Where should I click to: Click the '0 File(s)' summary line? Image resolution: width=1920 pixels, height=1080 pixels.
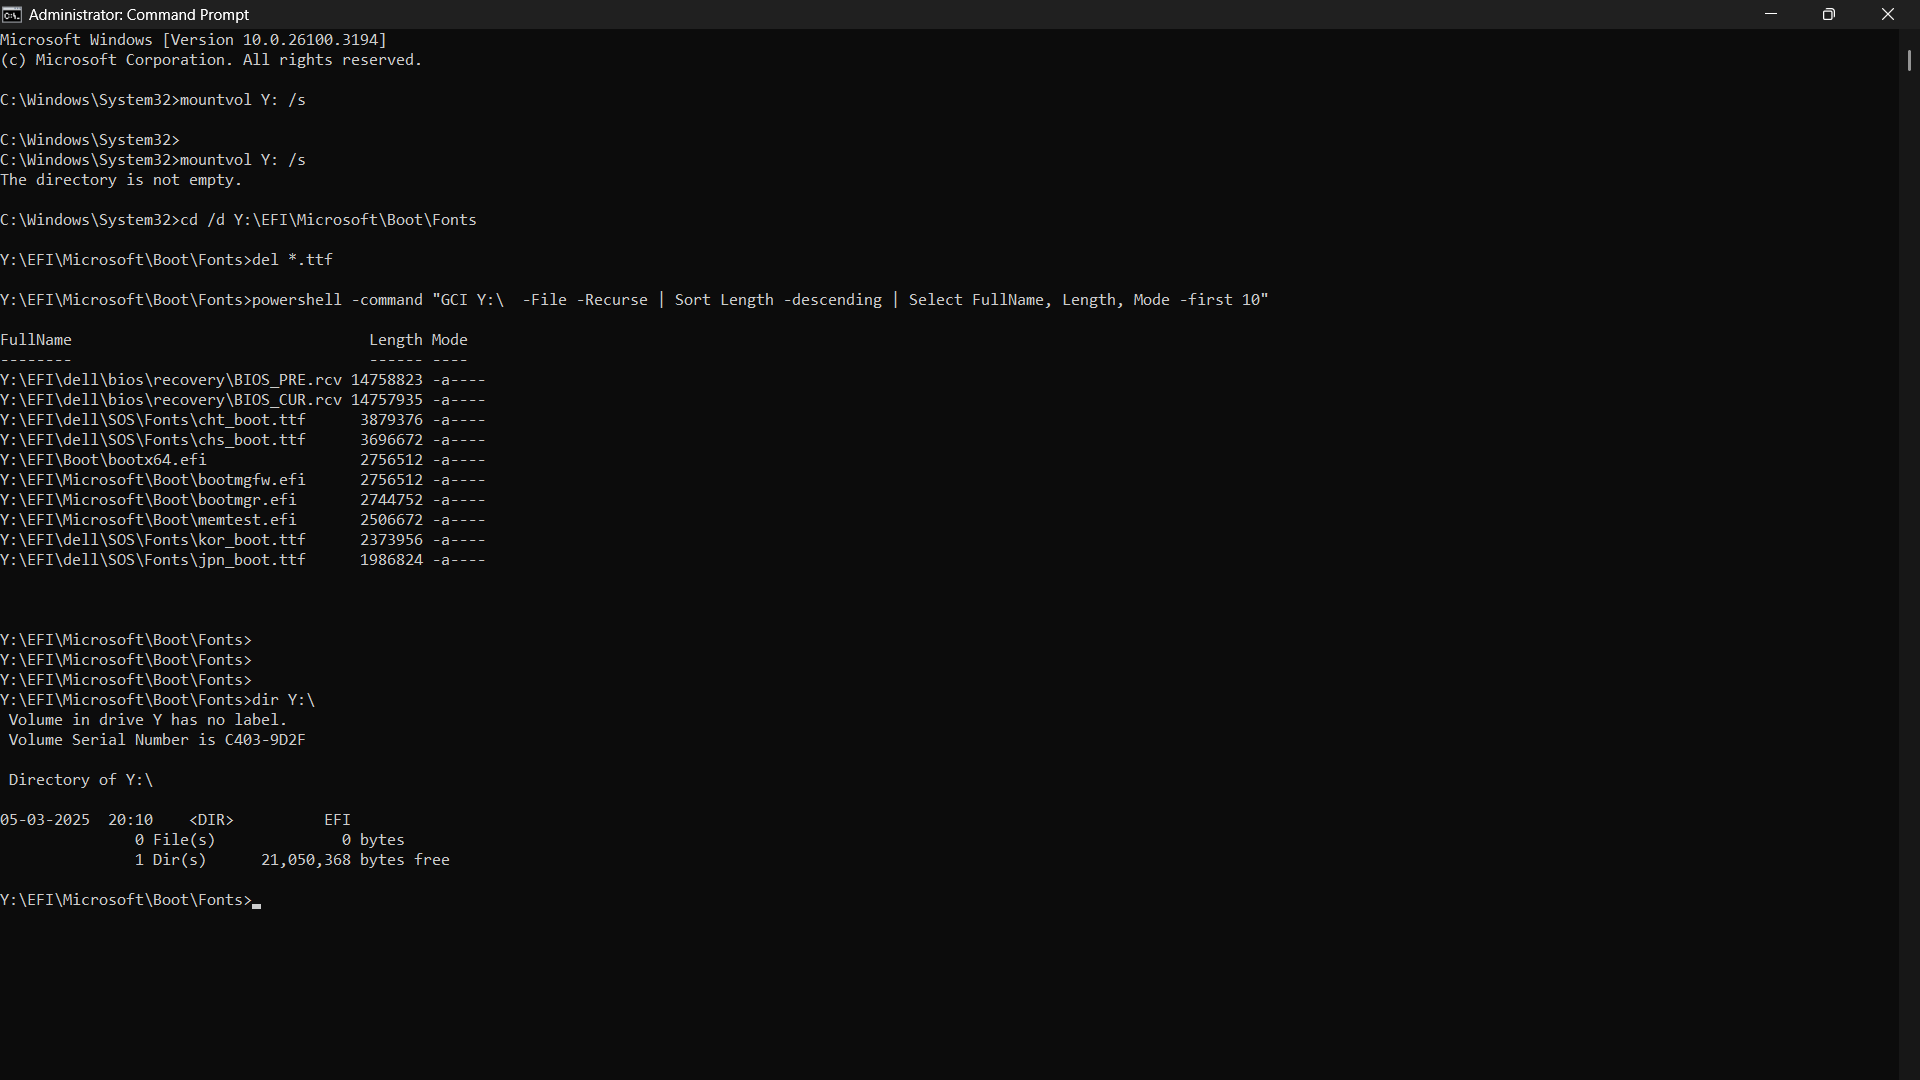pos(175,840)
